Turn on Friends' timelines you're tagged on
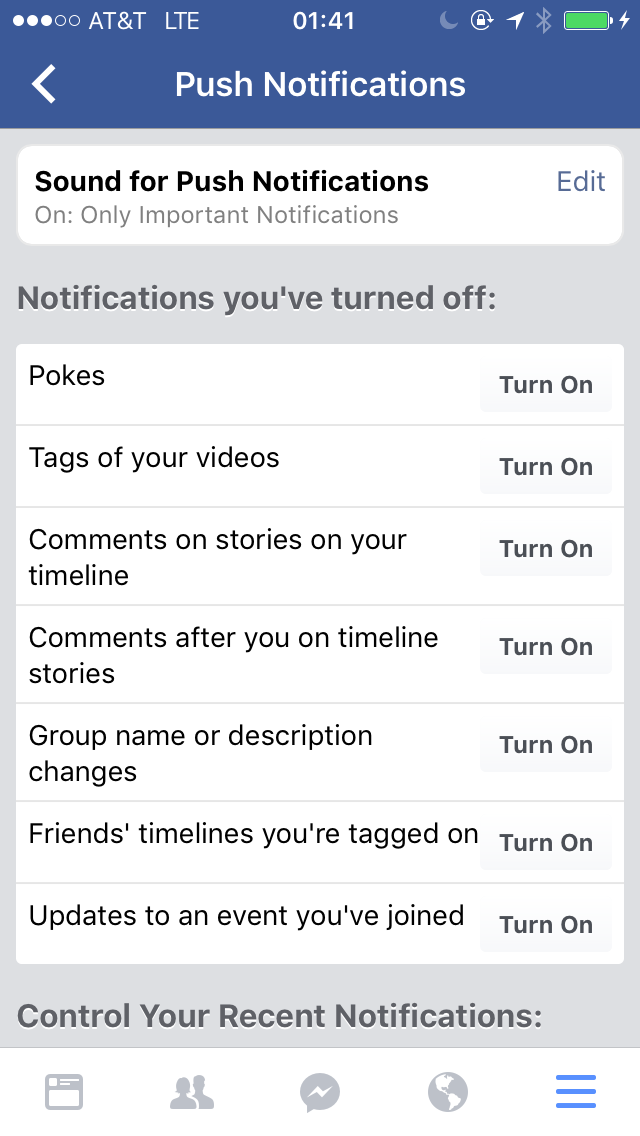The width and height of the screenshot is (640, 1136). click(546, 843)
